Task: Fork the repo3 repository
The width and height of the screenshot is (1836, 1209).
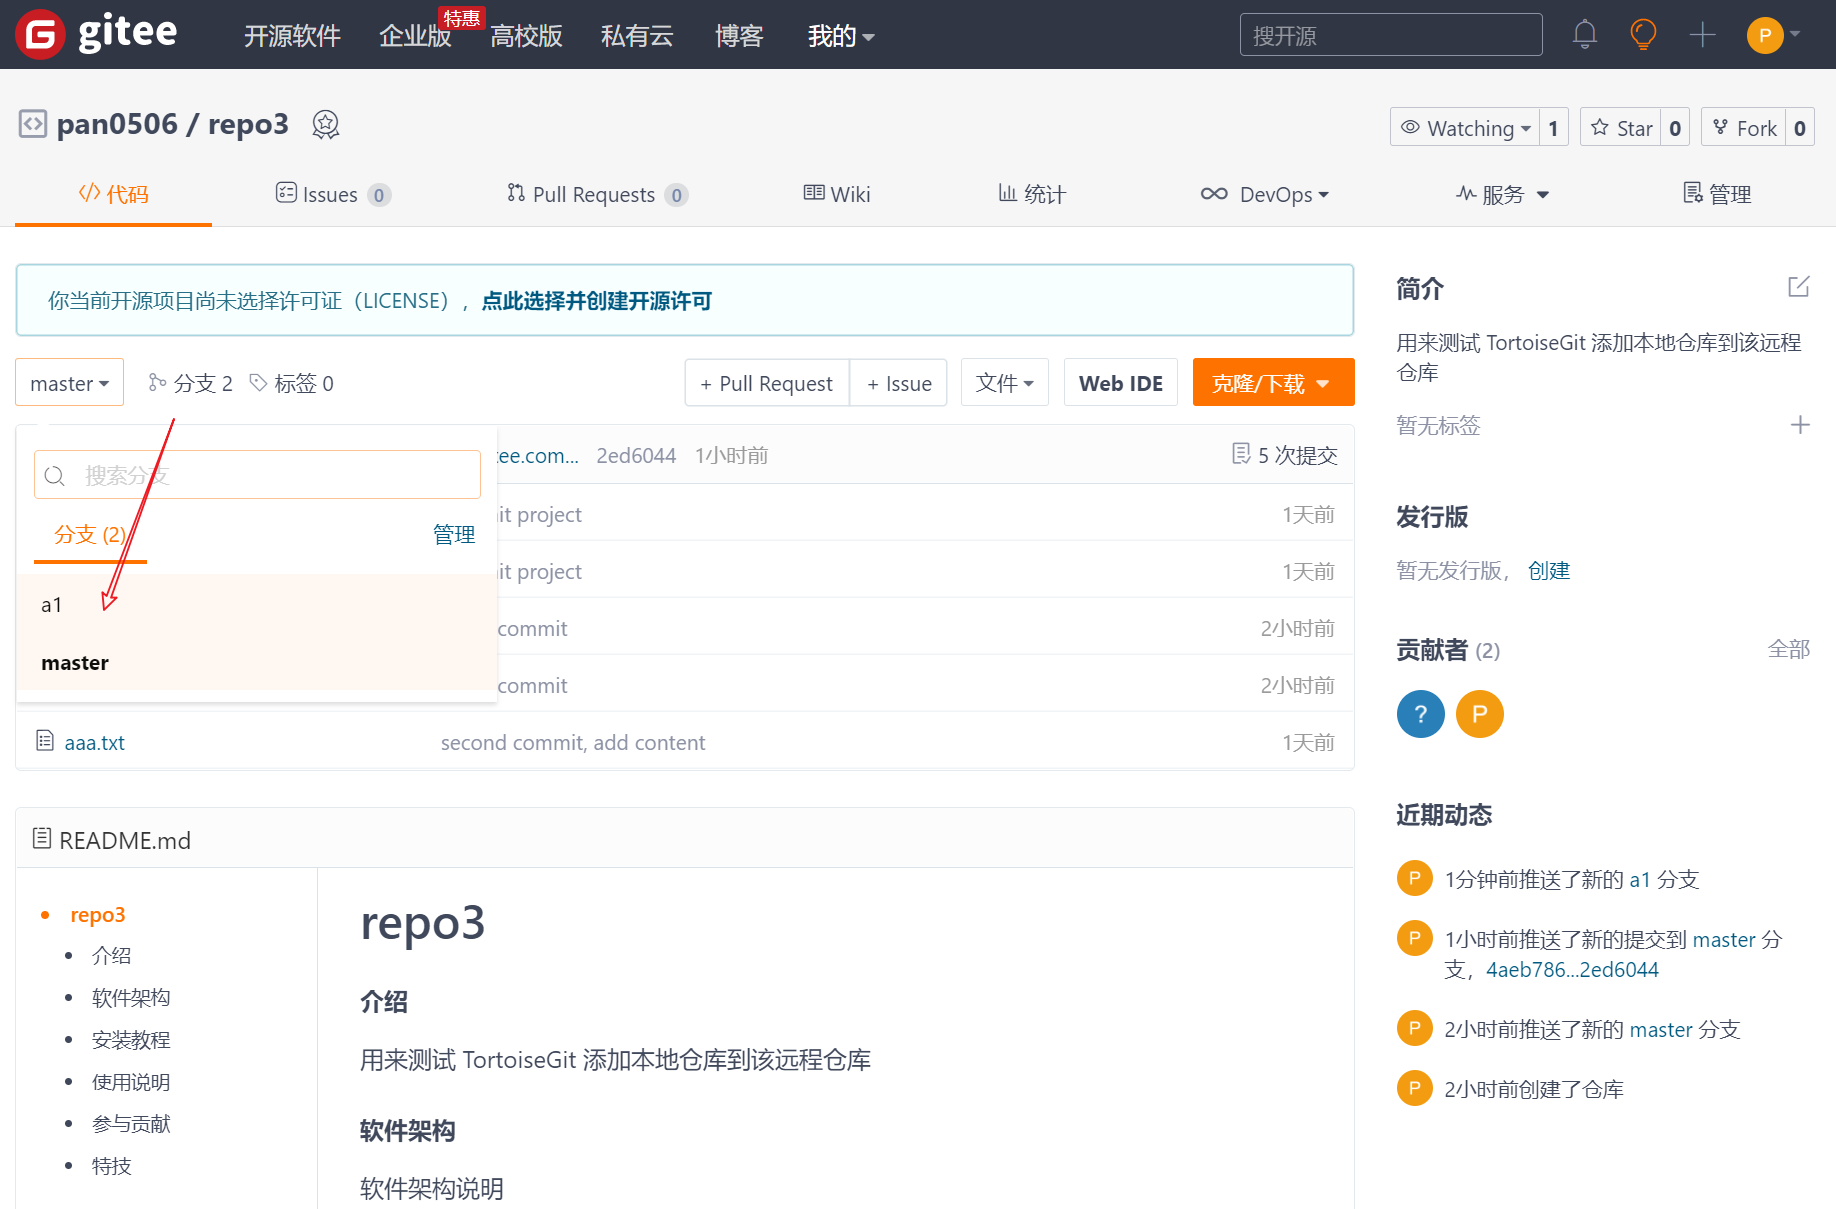Action: [1745, 128]
